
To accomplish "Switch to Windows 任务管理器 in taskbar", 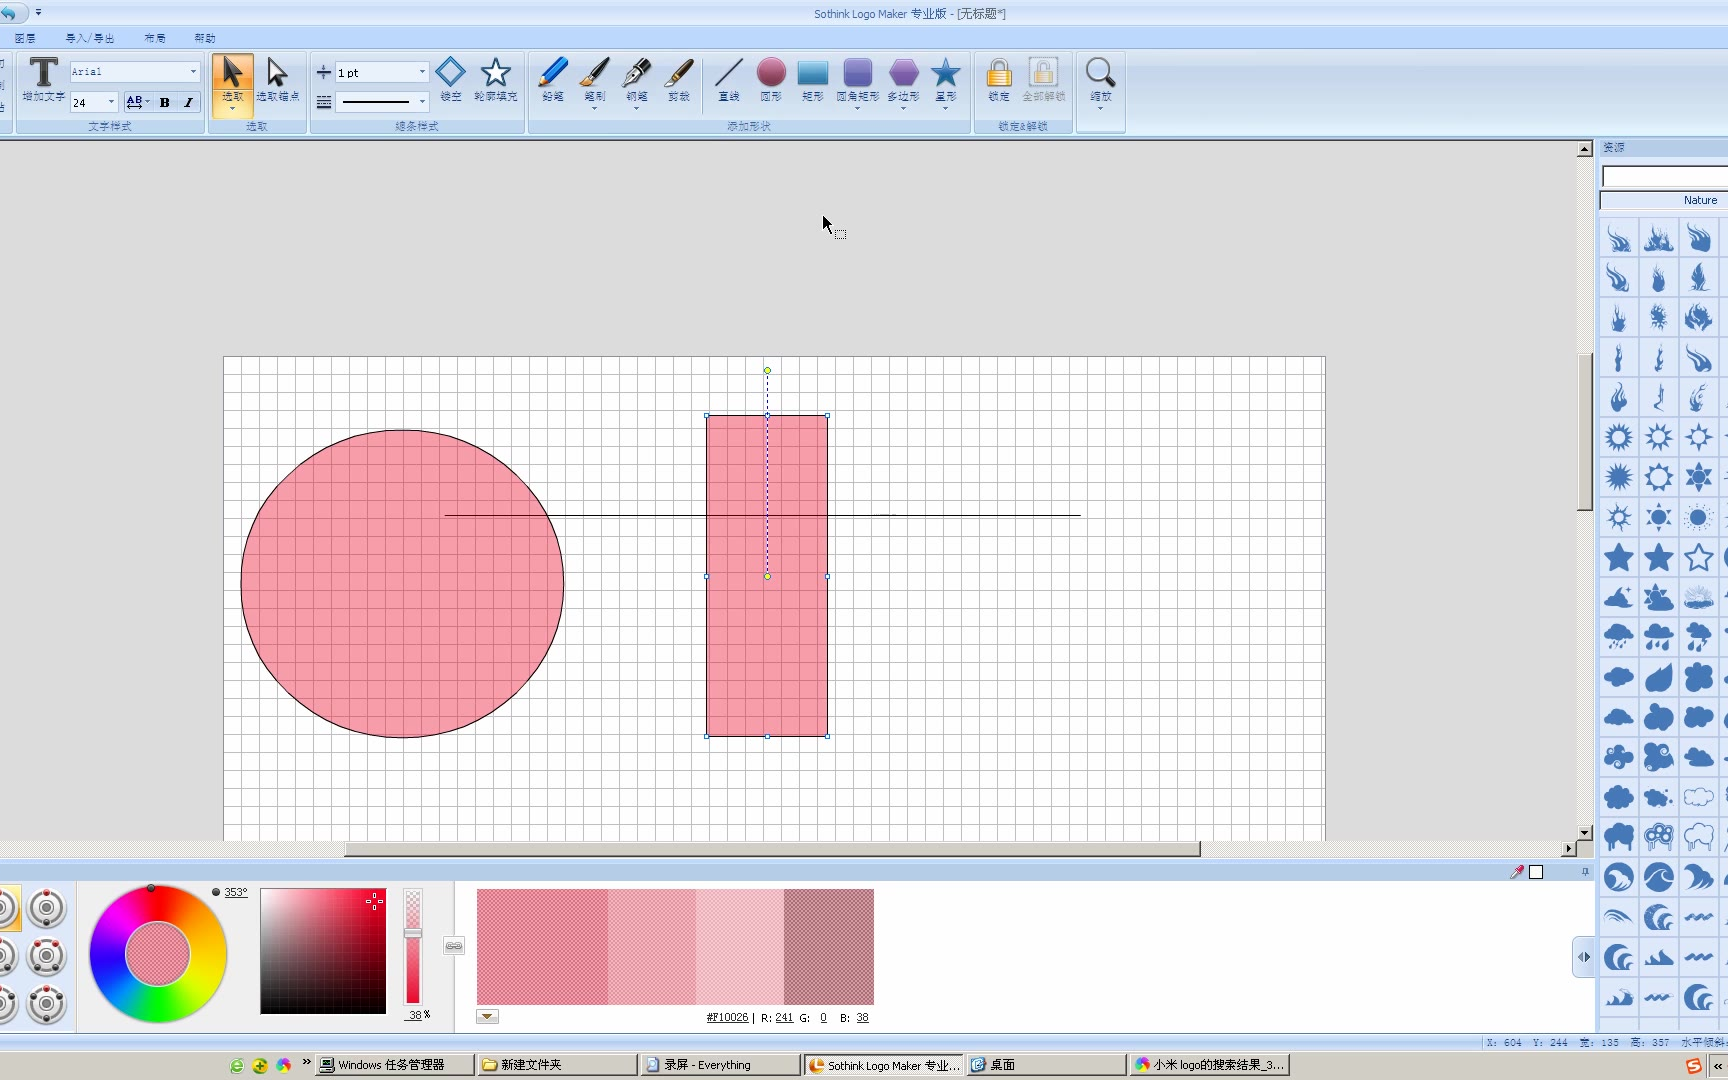I will pos(392,1065).
